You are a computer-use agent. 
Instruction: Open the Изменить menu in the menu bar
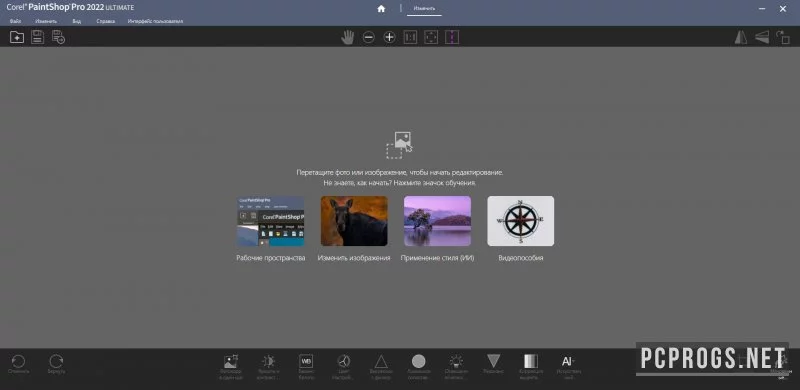(x=46, y=21)
